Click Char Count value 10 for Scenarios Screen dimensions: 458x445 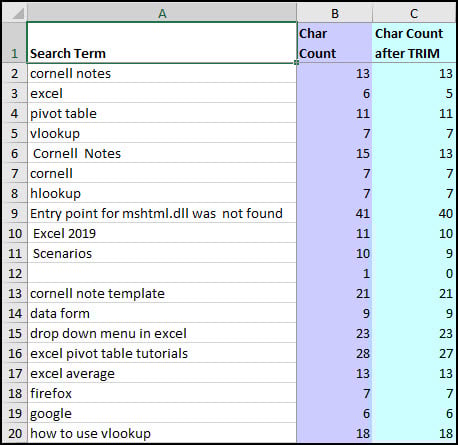click(334, 253)
